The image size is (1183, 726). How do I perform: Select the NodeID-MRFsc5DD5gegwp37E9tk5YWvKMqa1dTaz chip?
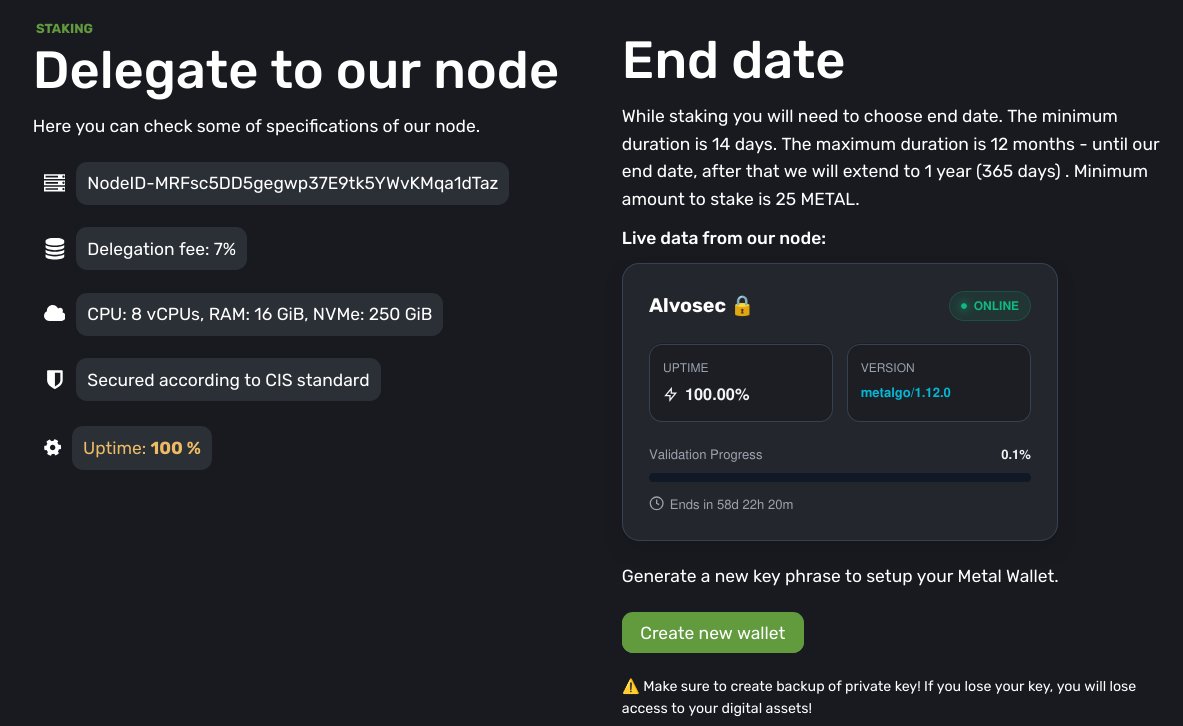[x=292, y=184]
